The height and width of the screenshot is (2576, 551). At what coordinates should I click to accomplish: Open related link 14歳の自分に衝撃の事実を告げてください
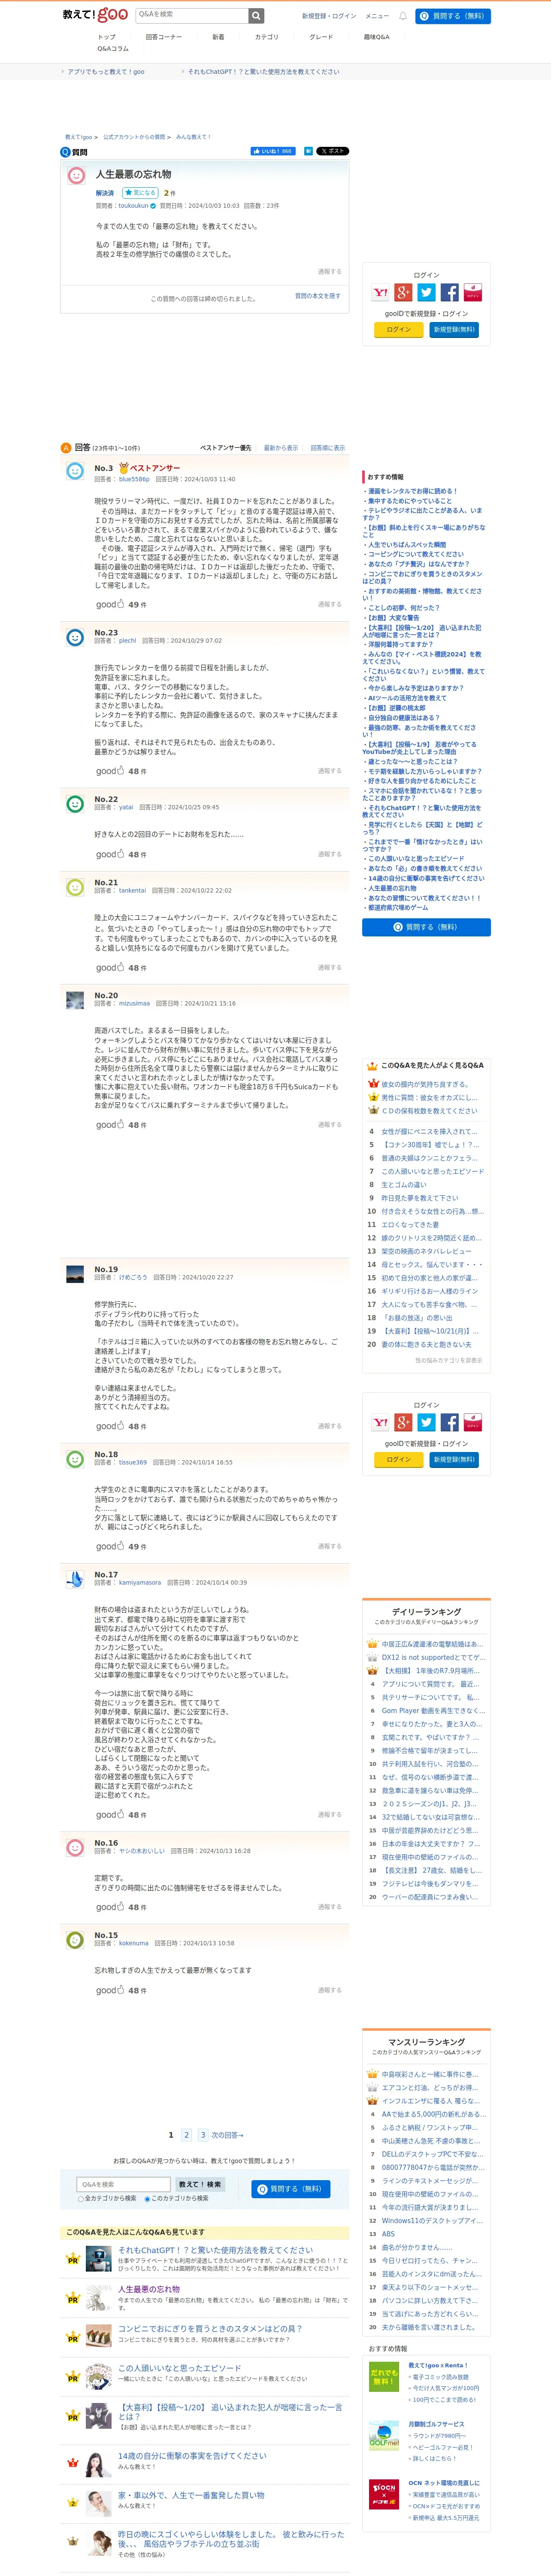(x=192, y=2455)
